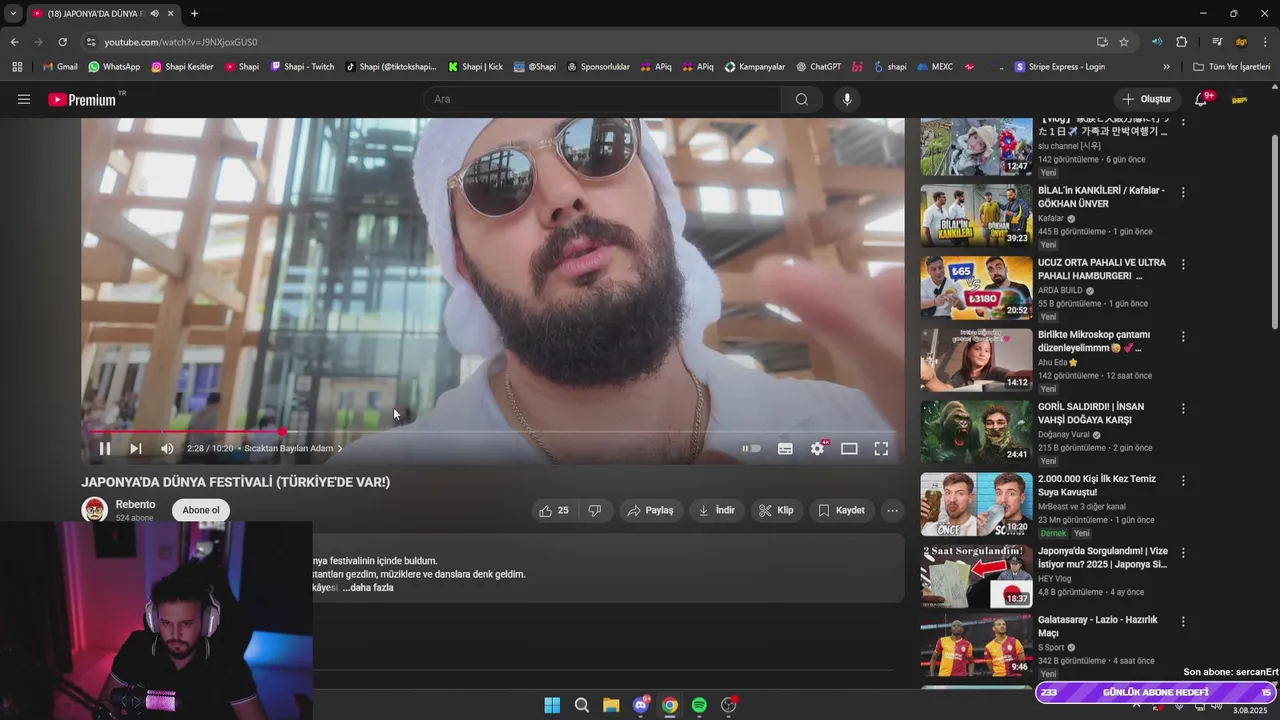
Task: Click the search magnifier button
Action: tap(801, 99)
